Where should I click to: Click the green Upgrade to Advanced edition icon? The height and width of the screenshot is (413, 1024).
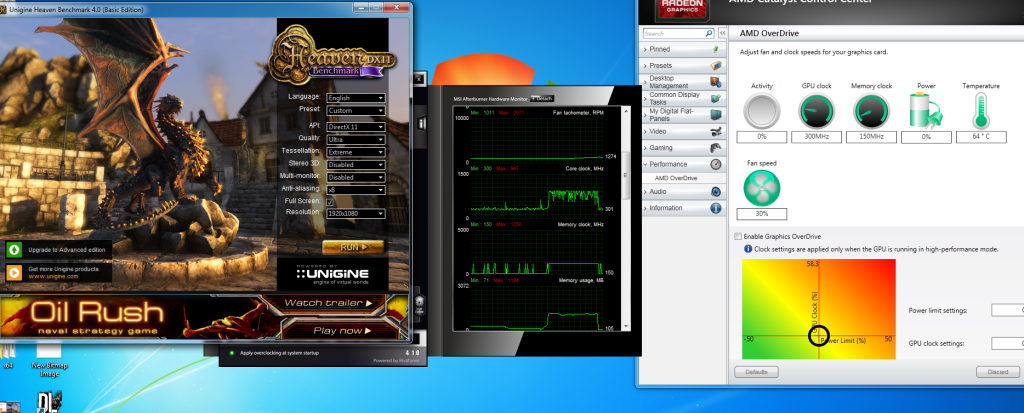click(x=15, y=249)
